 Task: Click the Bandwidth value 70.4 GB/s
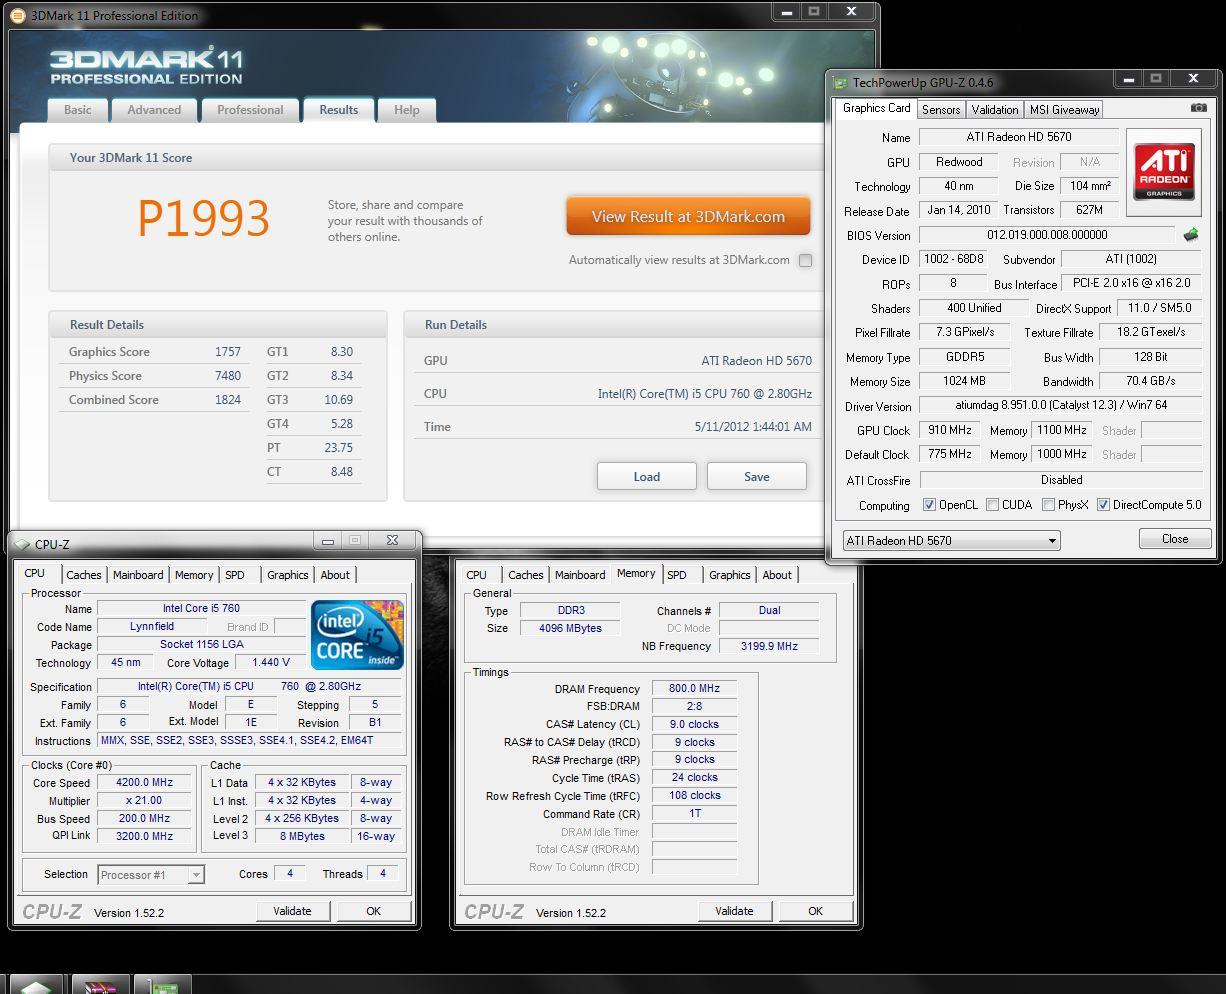1150,380
